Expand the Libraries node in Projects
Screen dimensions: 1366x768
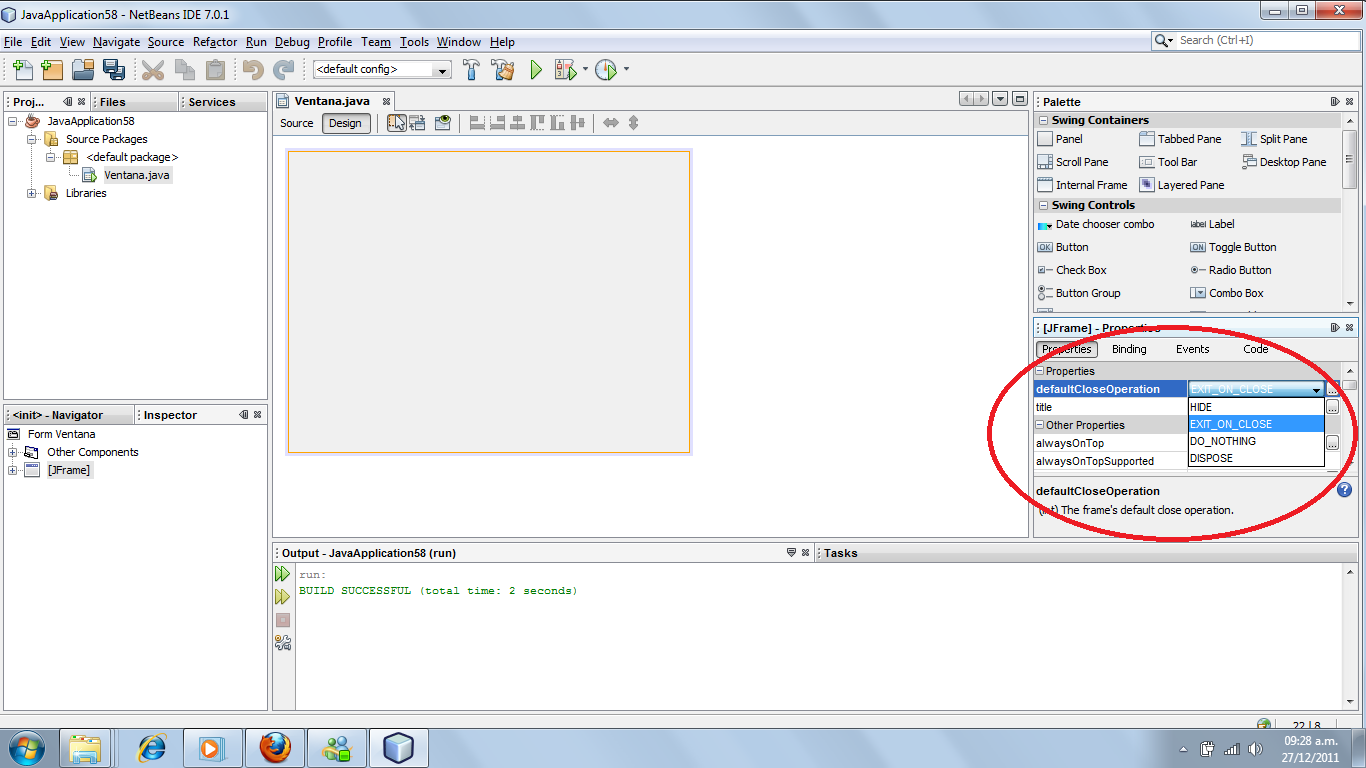click(x=31, y=193)
